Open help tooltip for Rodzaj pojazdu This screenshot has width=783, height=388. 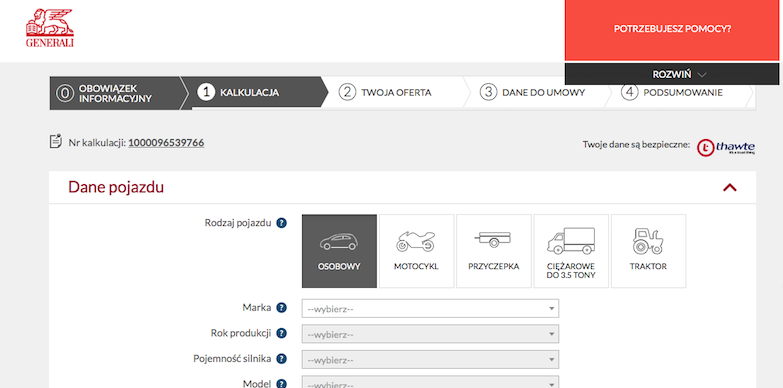click(282, 223)
